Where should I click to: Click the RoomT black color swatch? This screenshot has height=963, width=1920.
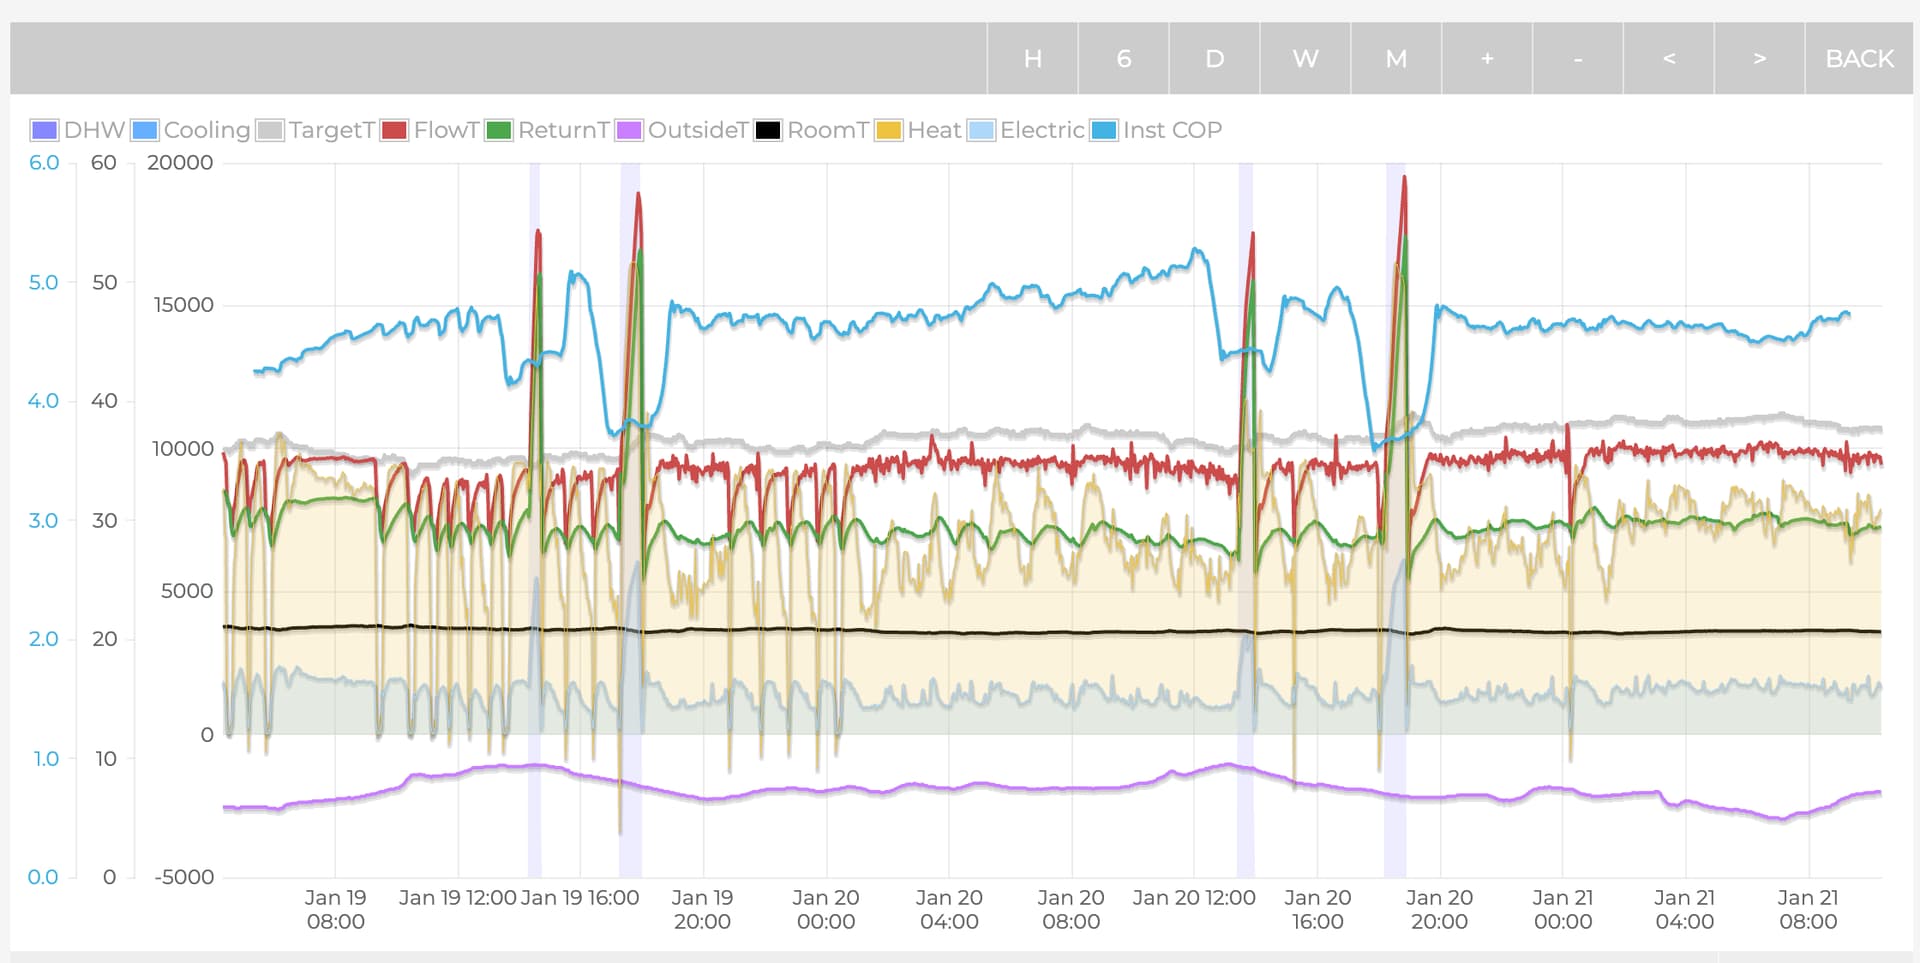coord(768,130)
